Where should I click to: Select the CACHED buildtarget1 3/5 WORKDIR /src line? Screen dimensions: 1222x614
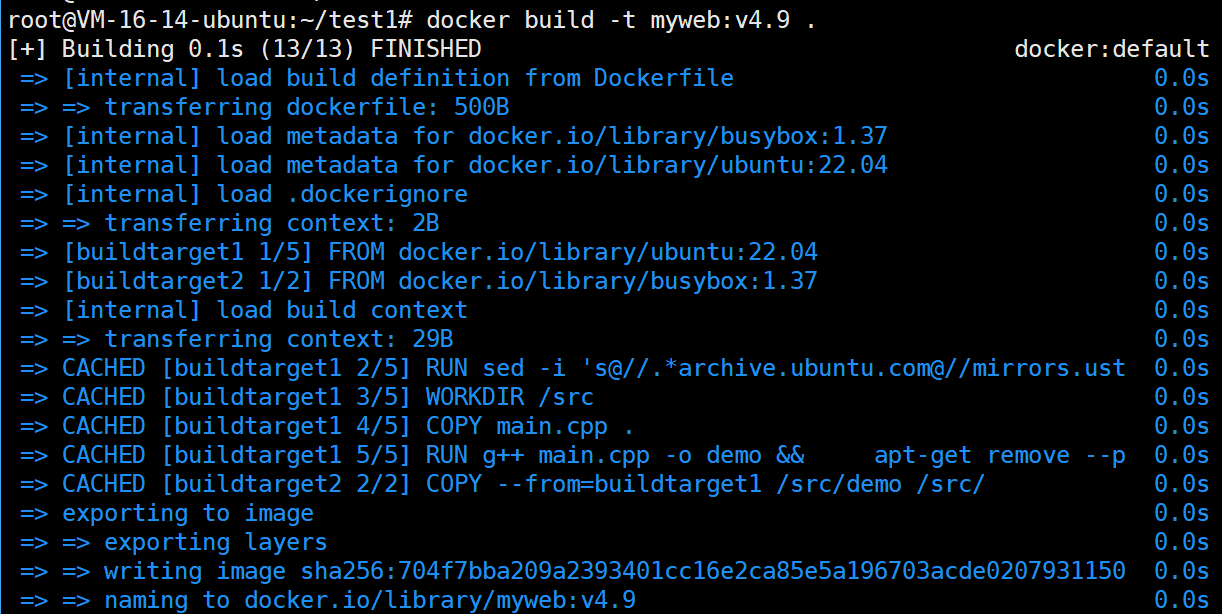tap(307, 397)
